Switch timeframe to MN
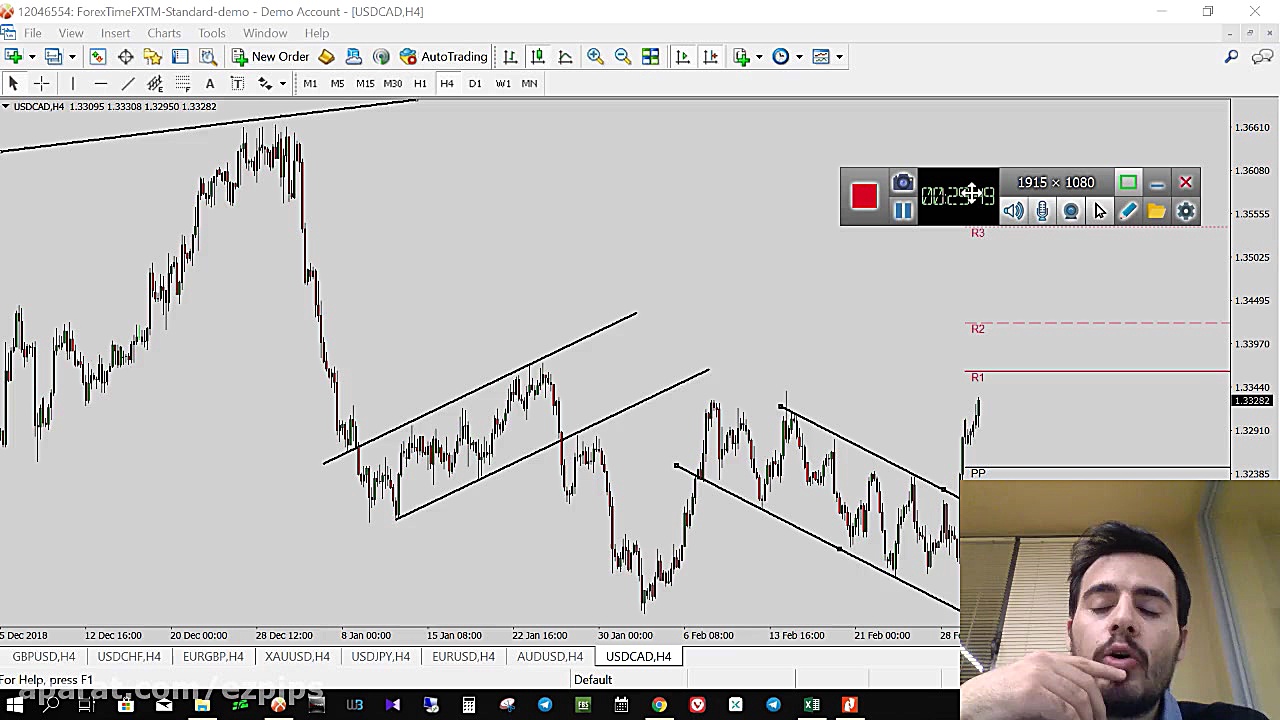 pyautogui.click(x=529, y=83)
